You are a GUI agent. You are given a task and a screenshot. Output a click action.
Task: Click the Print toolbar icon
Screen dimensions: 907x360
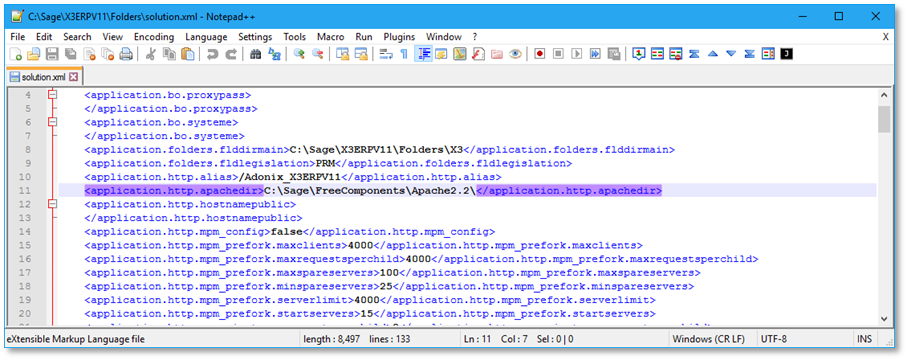point(126,54)
